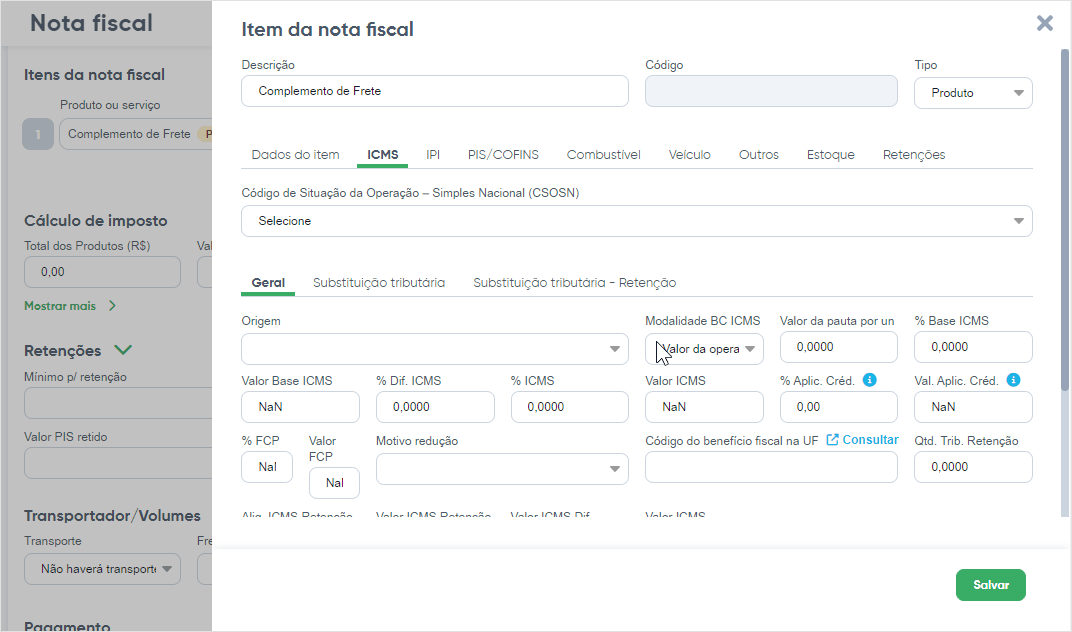
Task: Focus the % ICMS input field
Action: pyautogui.click(x=569, y=407)
